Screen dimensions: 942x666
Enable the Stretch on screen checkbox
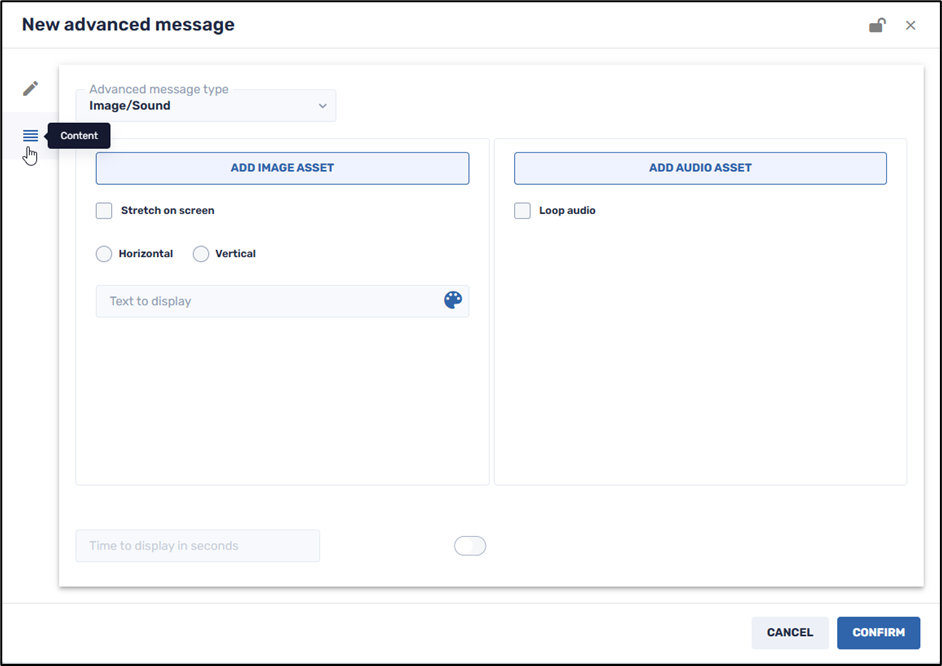pyautogui.click(x=104, y=211)
